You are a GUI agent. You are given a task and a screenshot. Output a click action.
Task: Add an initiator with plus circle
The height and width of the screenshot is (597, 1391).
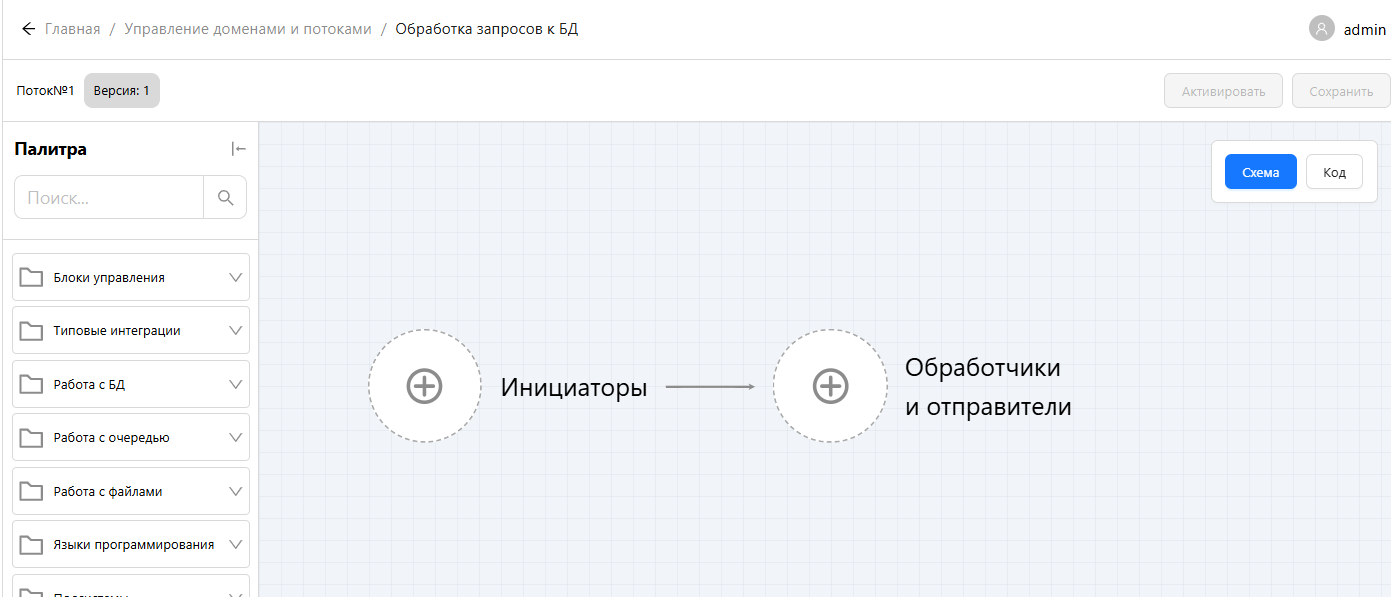coord(424,386)
